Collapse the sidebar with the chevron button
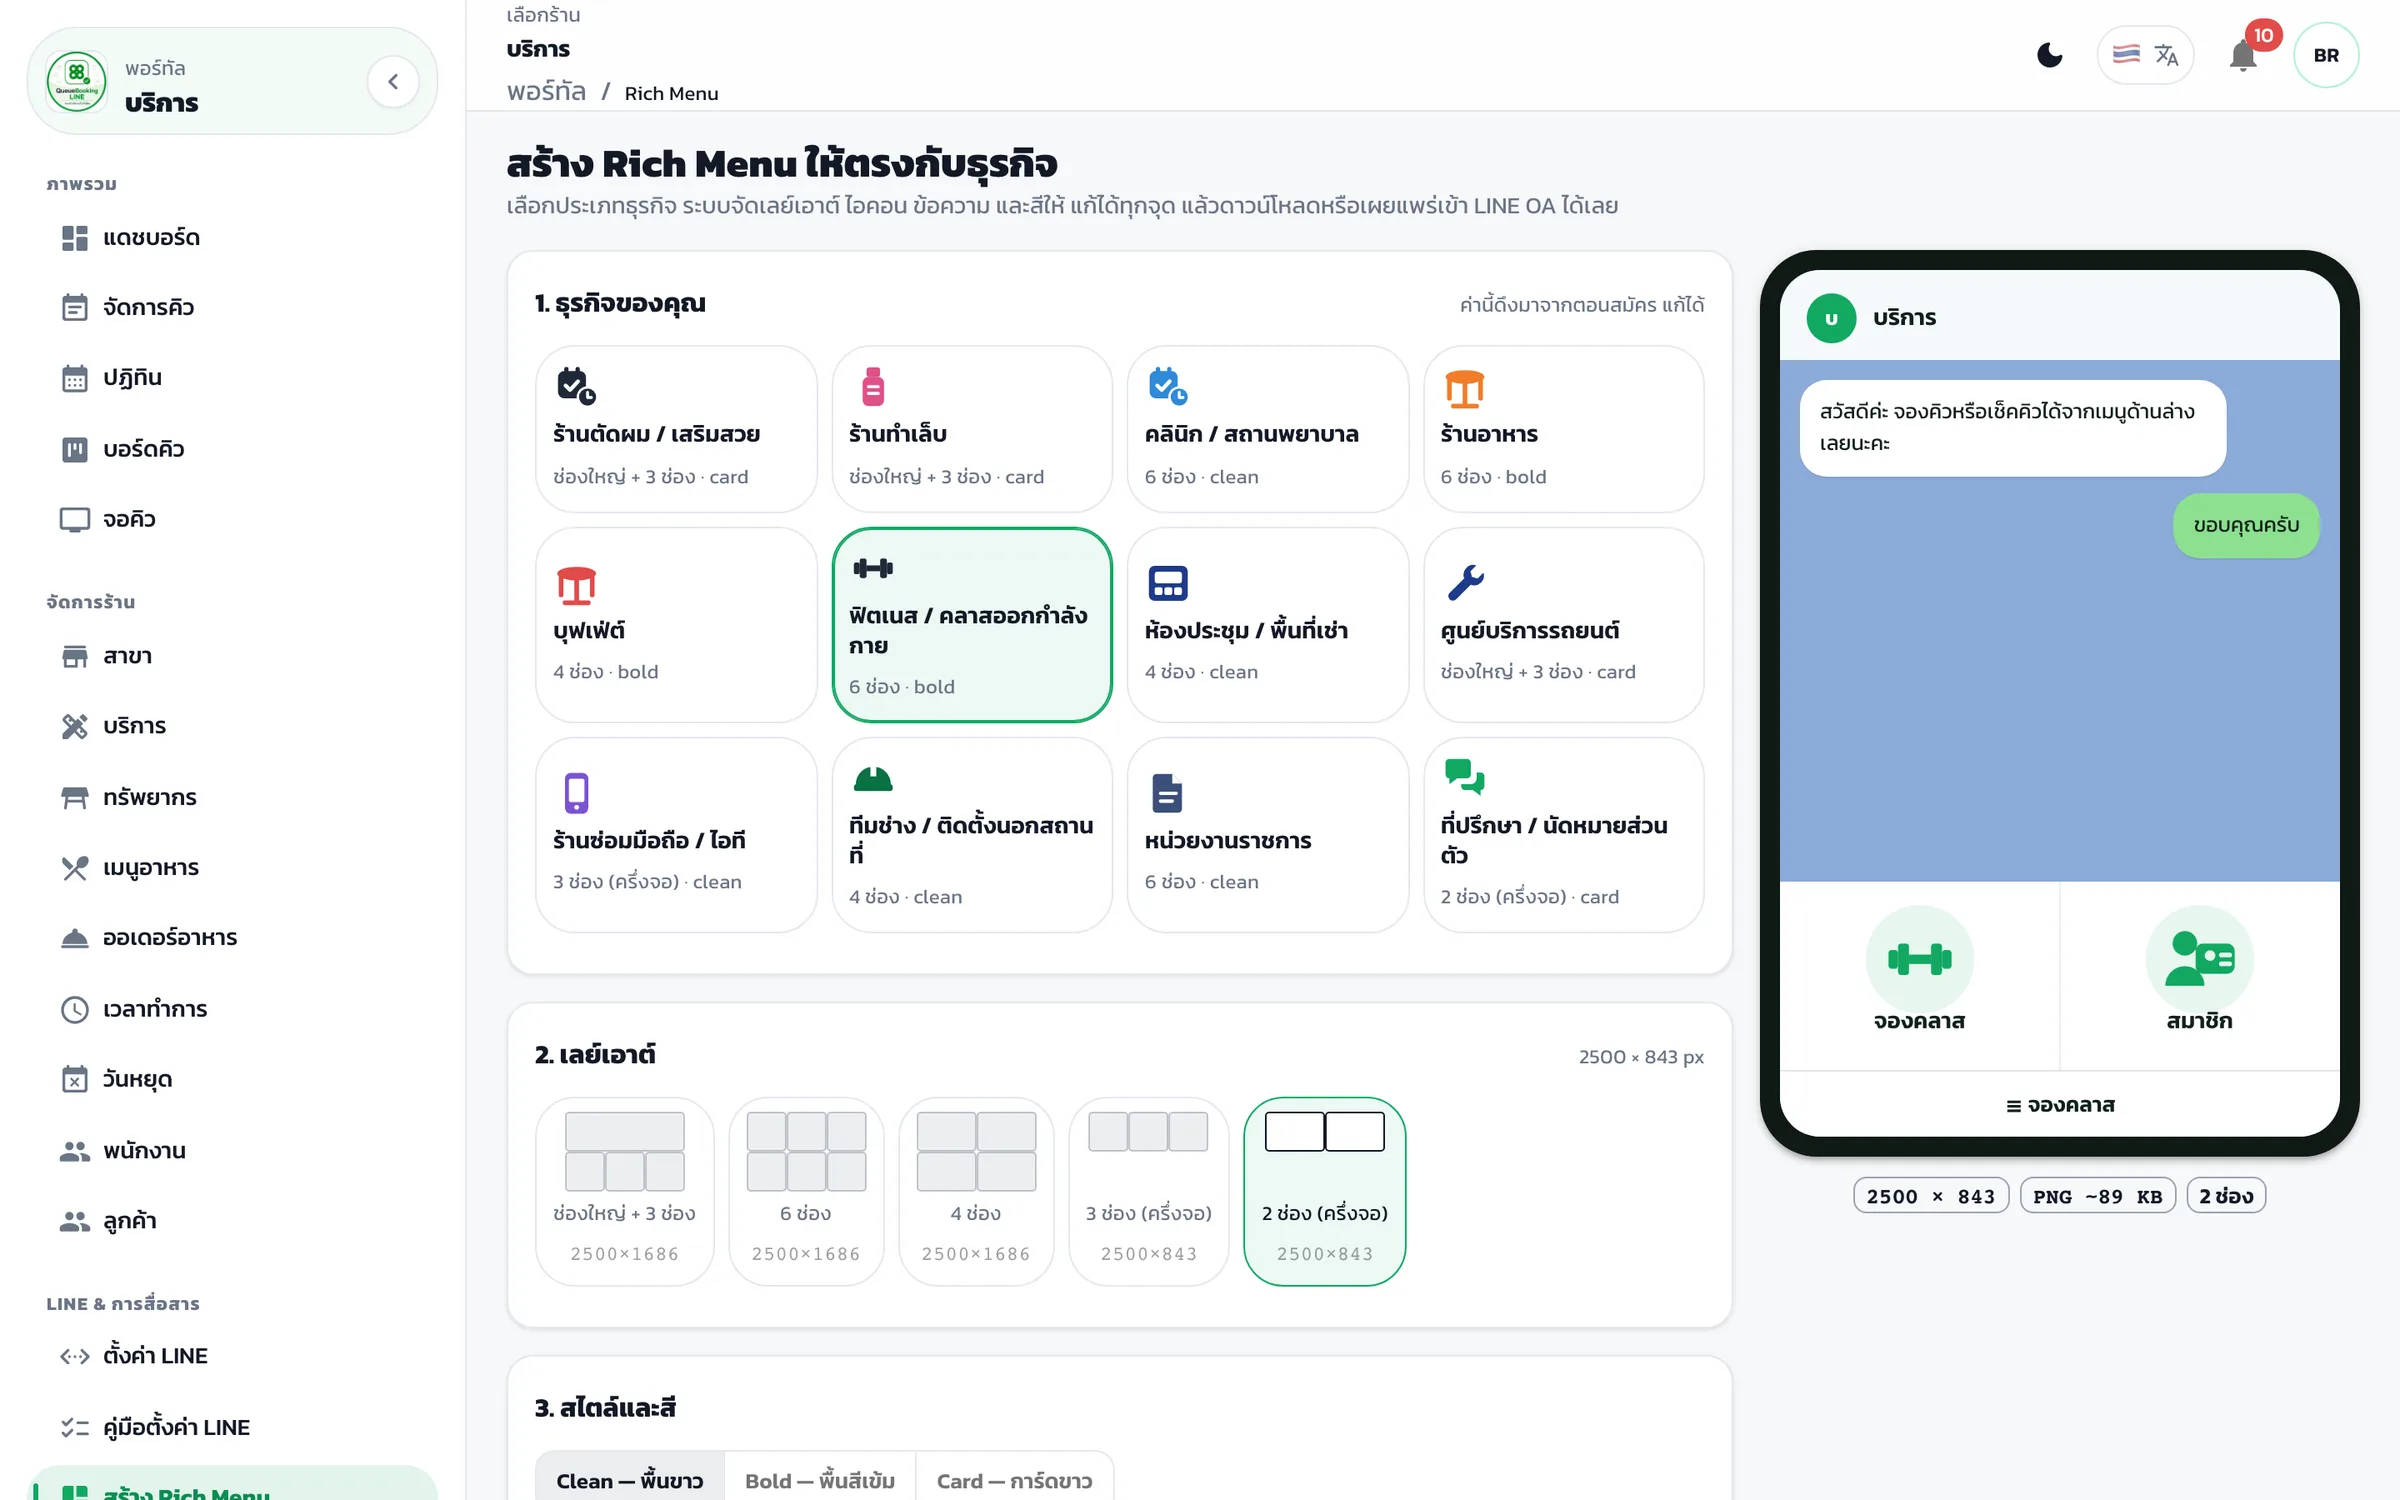2400x1500 pixels. [x=393, y=82]
